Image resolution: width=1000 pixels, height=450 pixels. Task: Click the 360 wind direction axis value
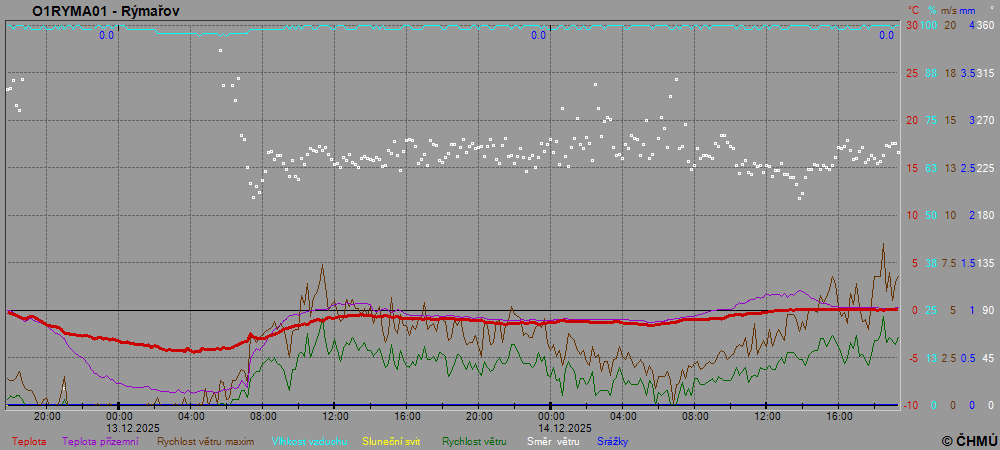985,25
